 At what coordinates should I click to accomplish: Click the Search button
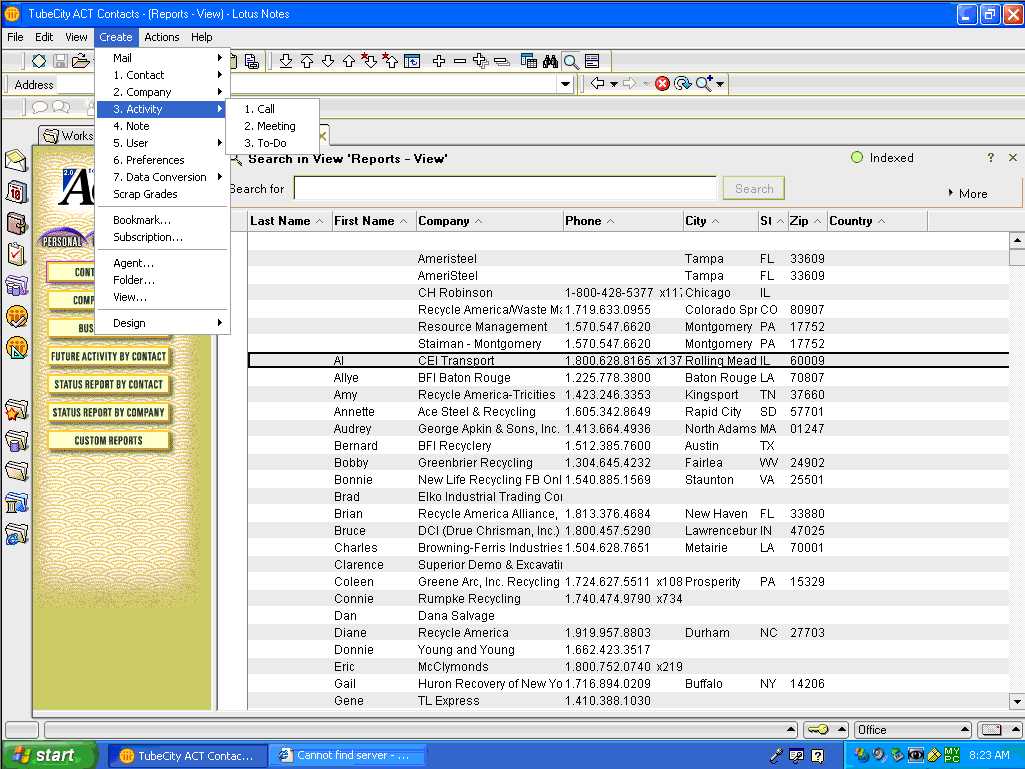754,188
